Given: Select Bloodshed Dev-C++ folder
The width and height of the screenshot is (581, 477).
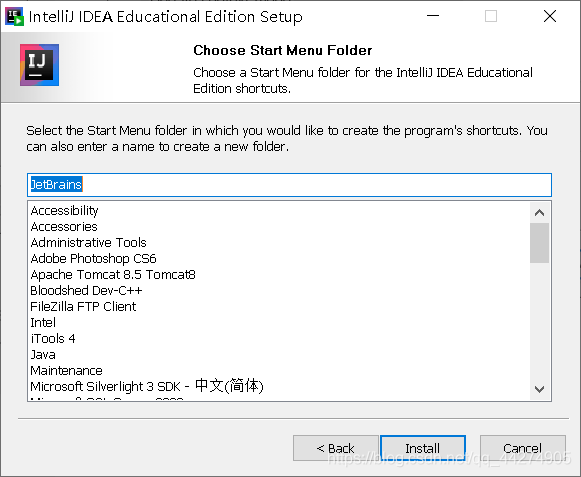Looking at the screenshot, I should [x=86, y=291].
